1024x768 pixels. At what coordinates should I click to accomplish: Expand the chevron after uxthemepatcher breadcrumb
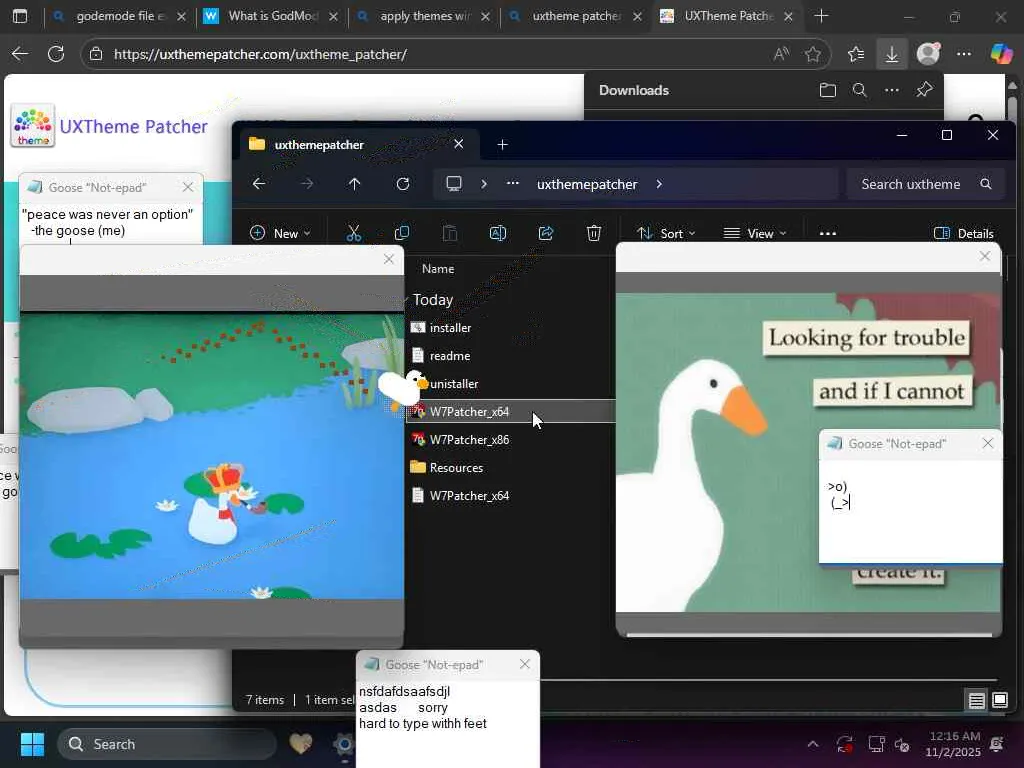pos(659,184)
